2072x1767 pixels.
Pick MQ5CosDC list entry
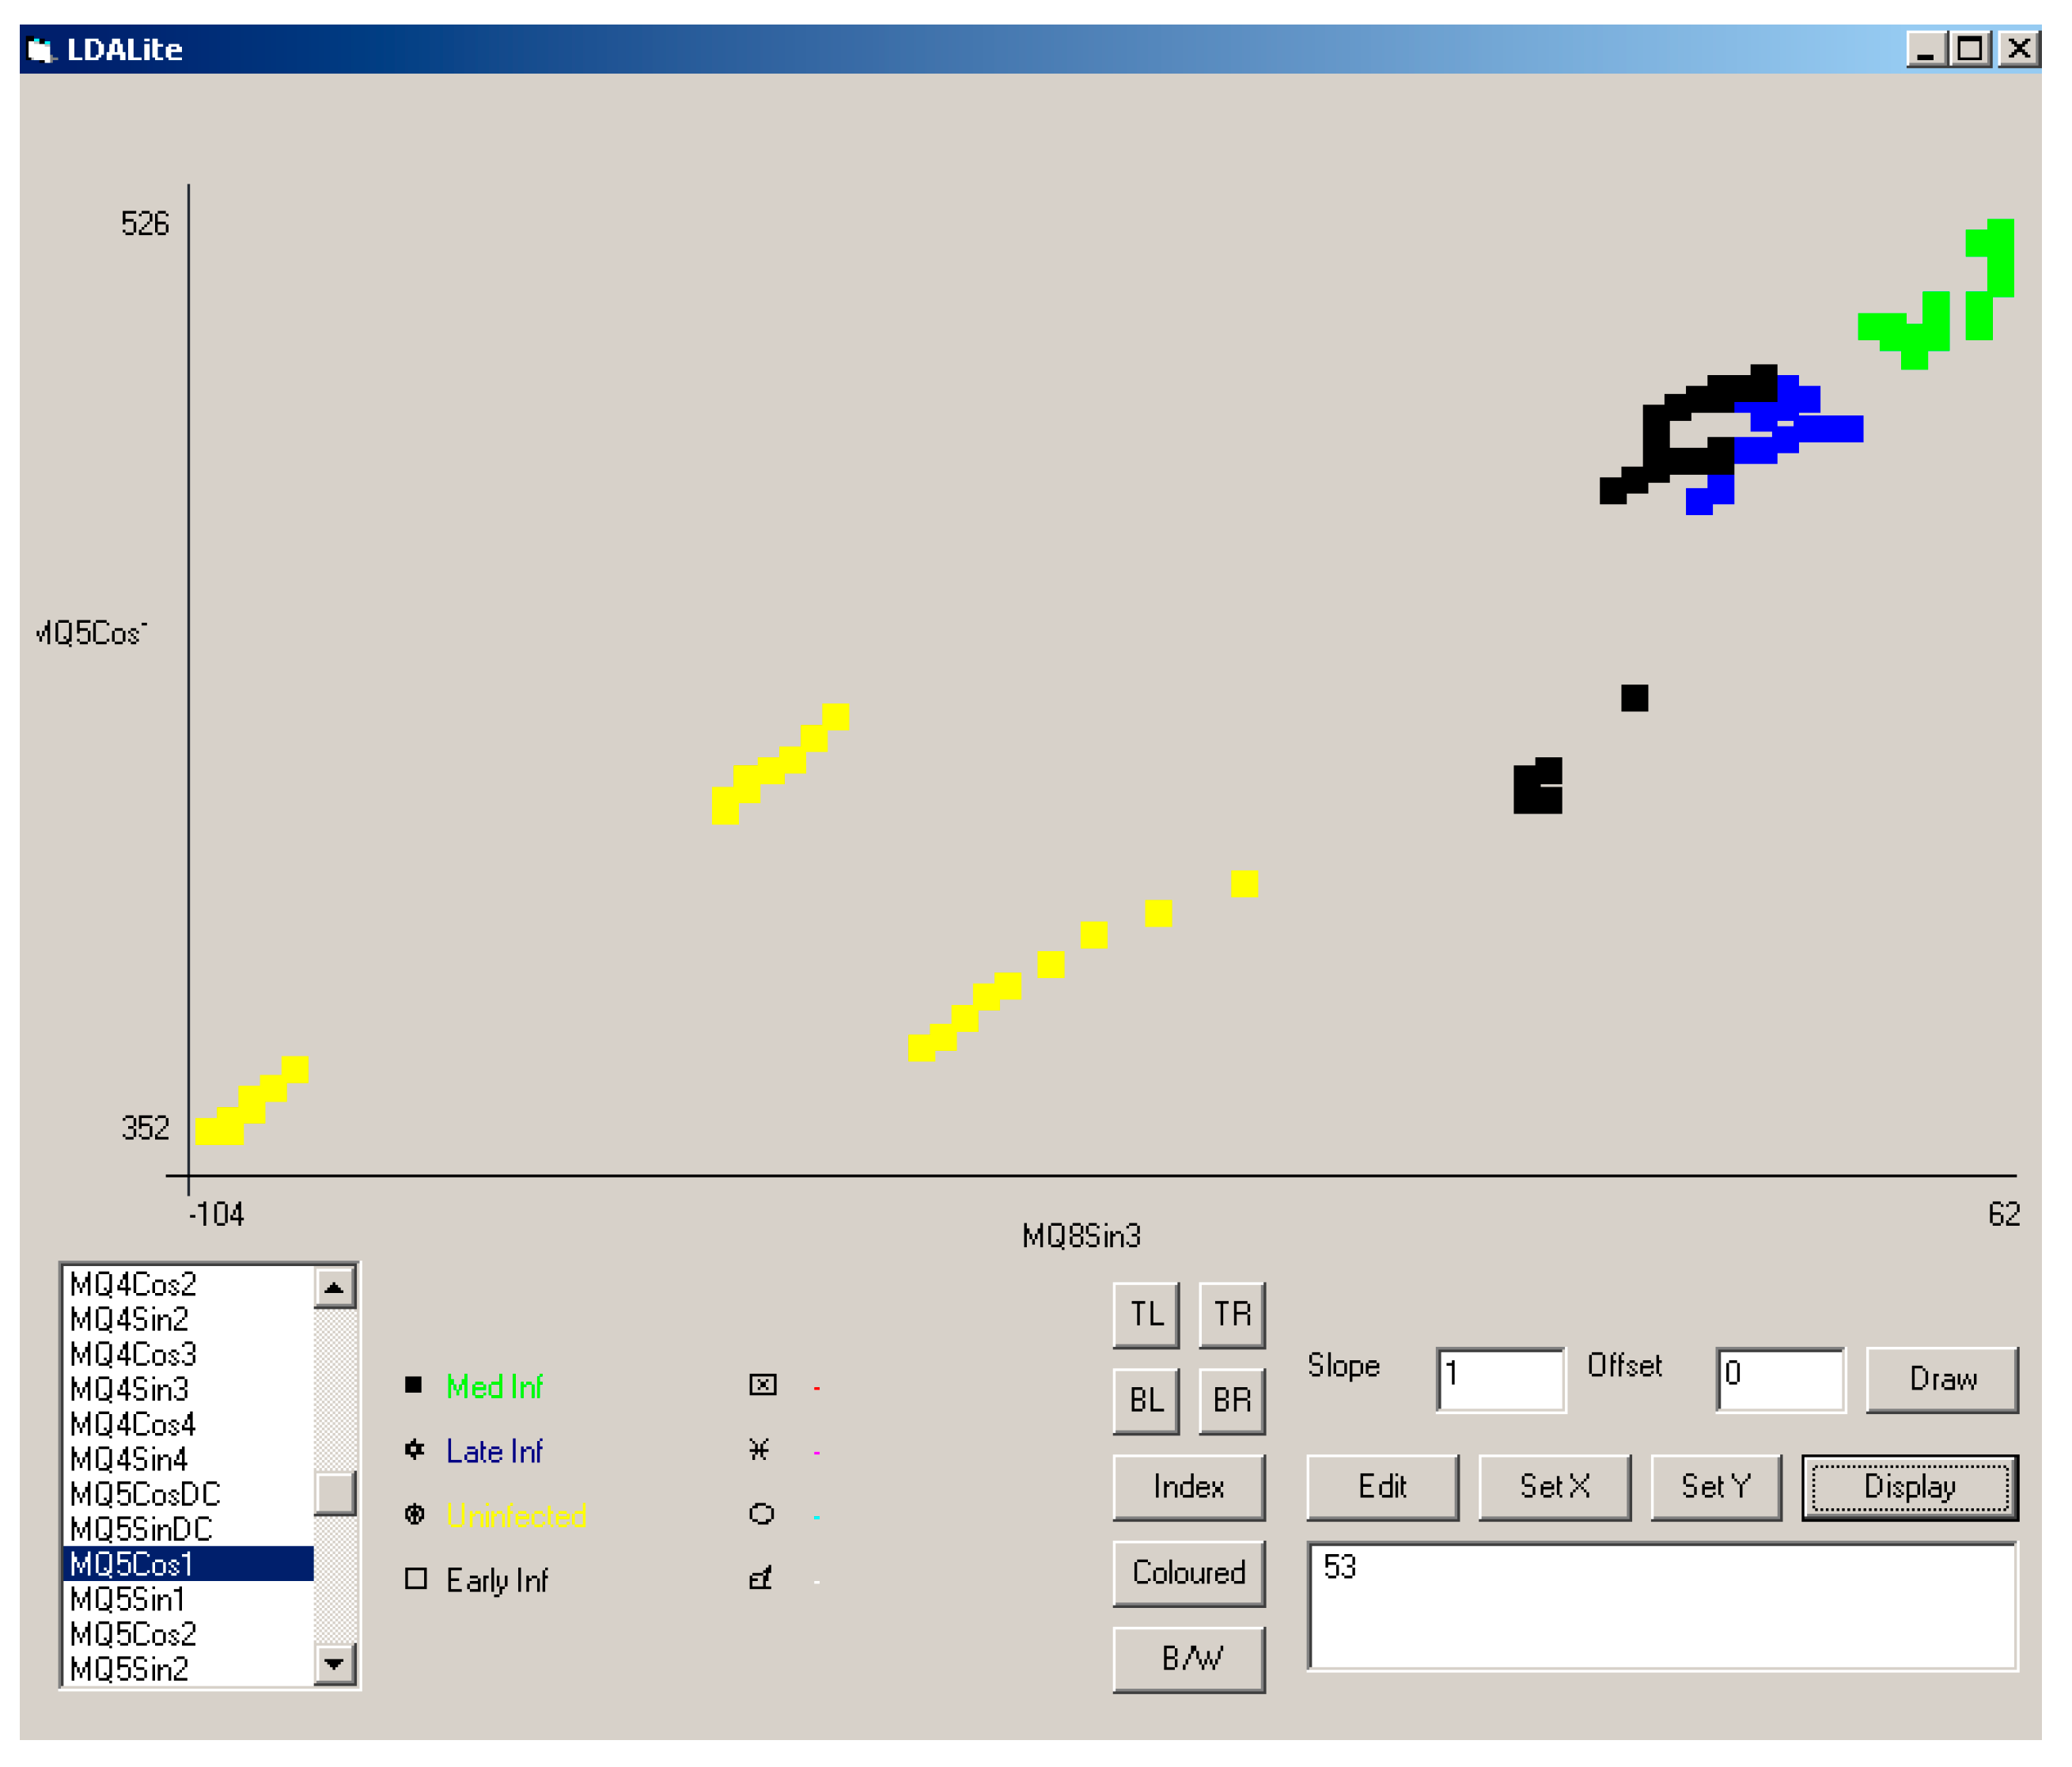click(145, 1494)
